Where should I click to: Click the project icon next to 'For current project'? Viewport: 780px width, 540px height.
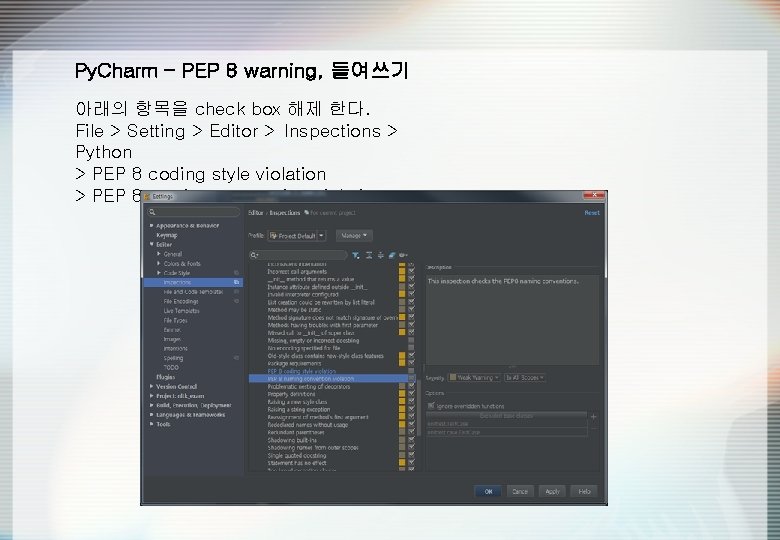pos(306,213)
